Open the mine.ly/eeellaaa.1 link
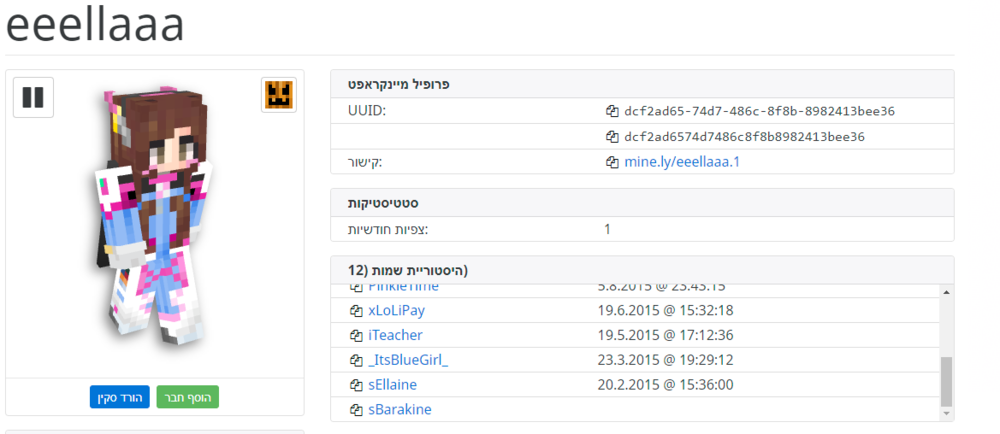 [x=682, y=161]
